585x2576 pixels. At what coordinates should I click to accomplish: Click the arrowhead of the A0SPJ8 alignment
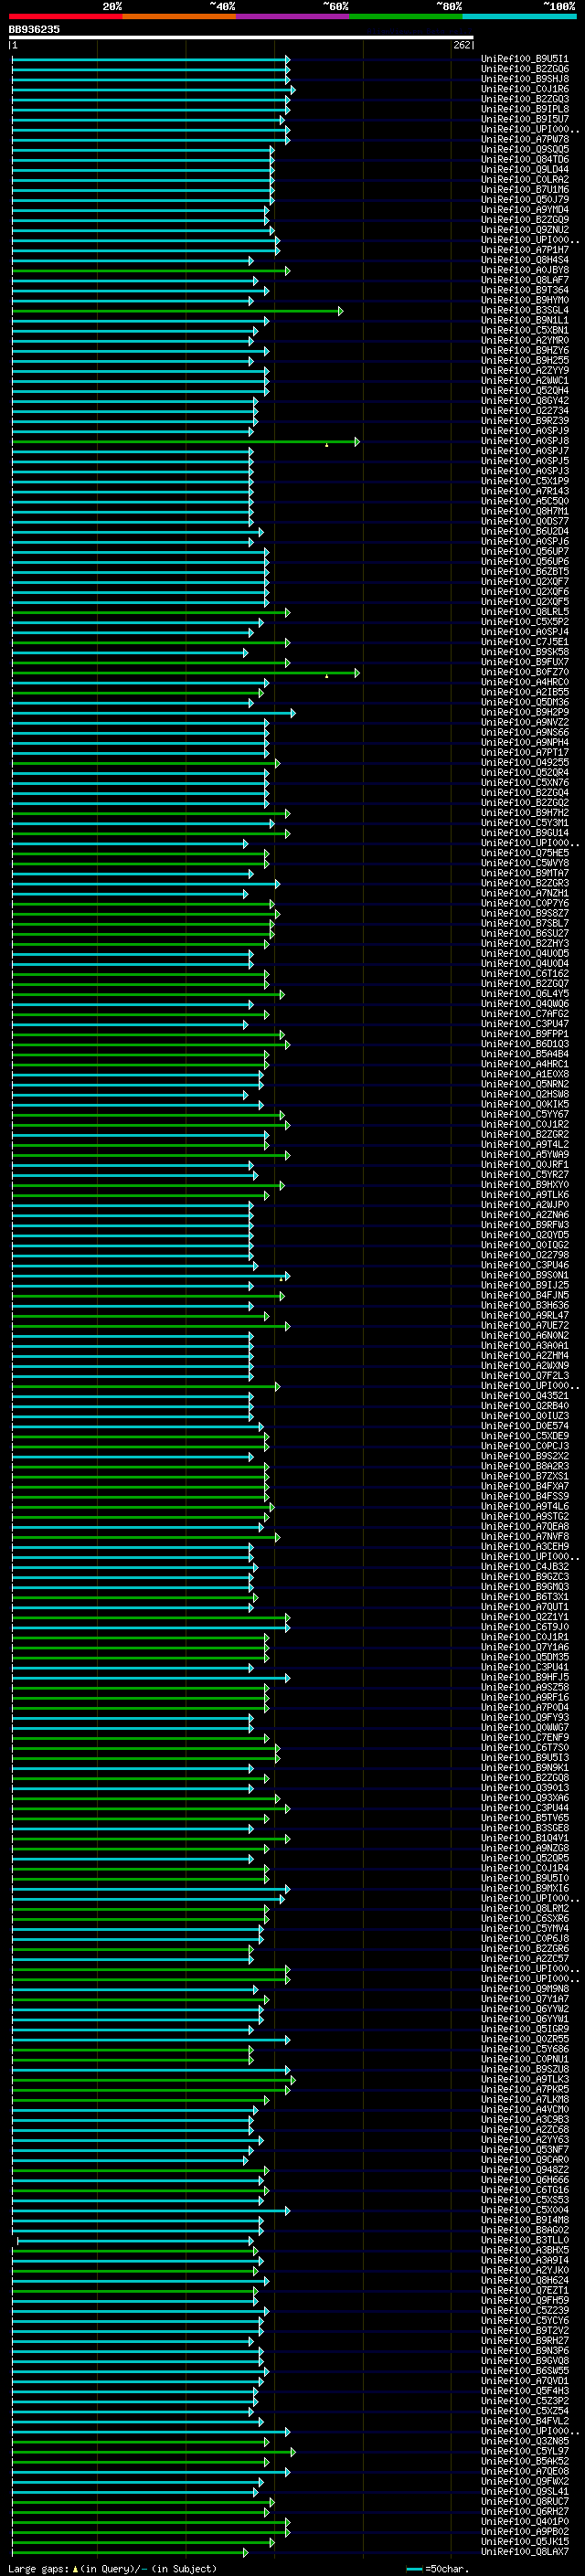(x=356, y=442)
